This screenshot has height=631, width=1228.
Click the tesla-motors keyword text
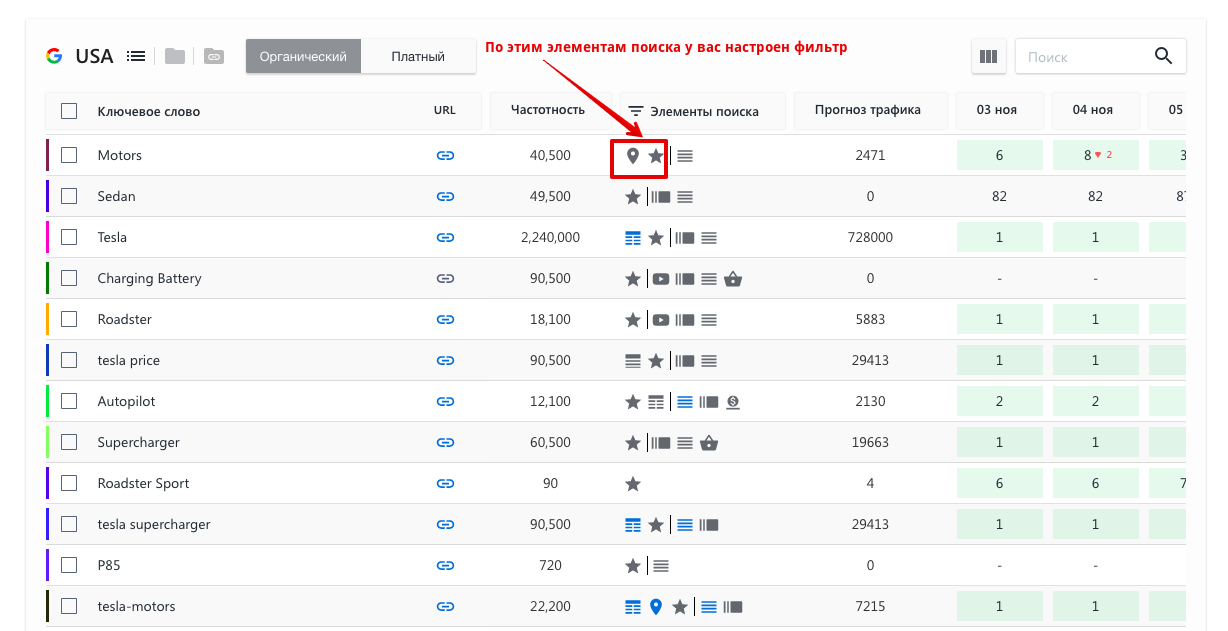coord(136,606)
